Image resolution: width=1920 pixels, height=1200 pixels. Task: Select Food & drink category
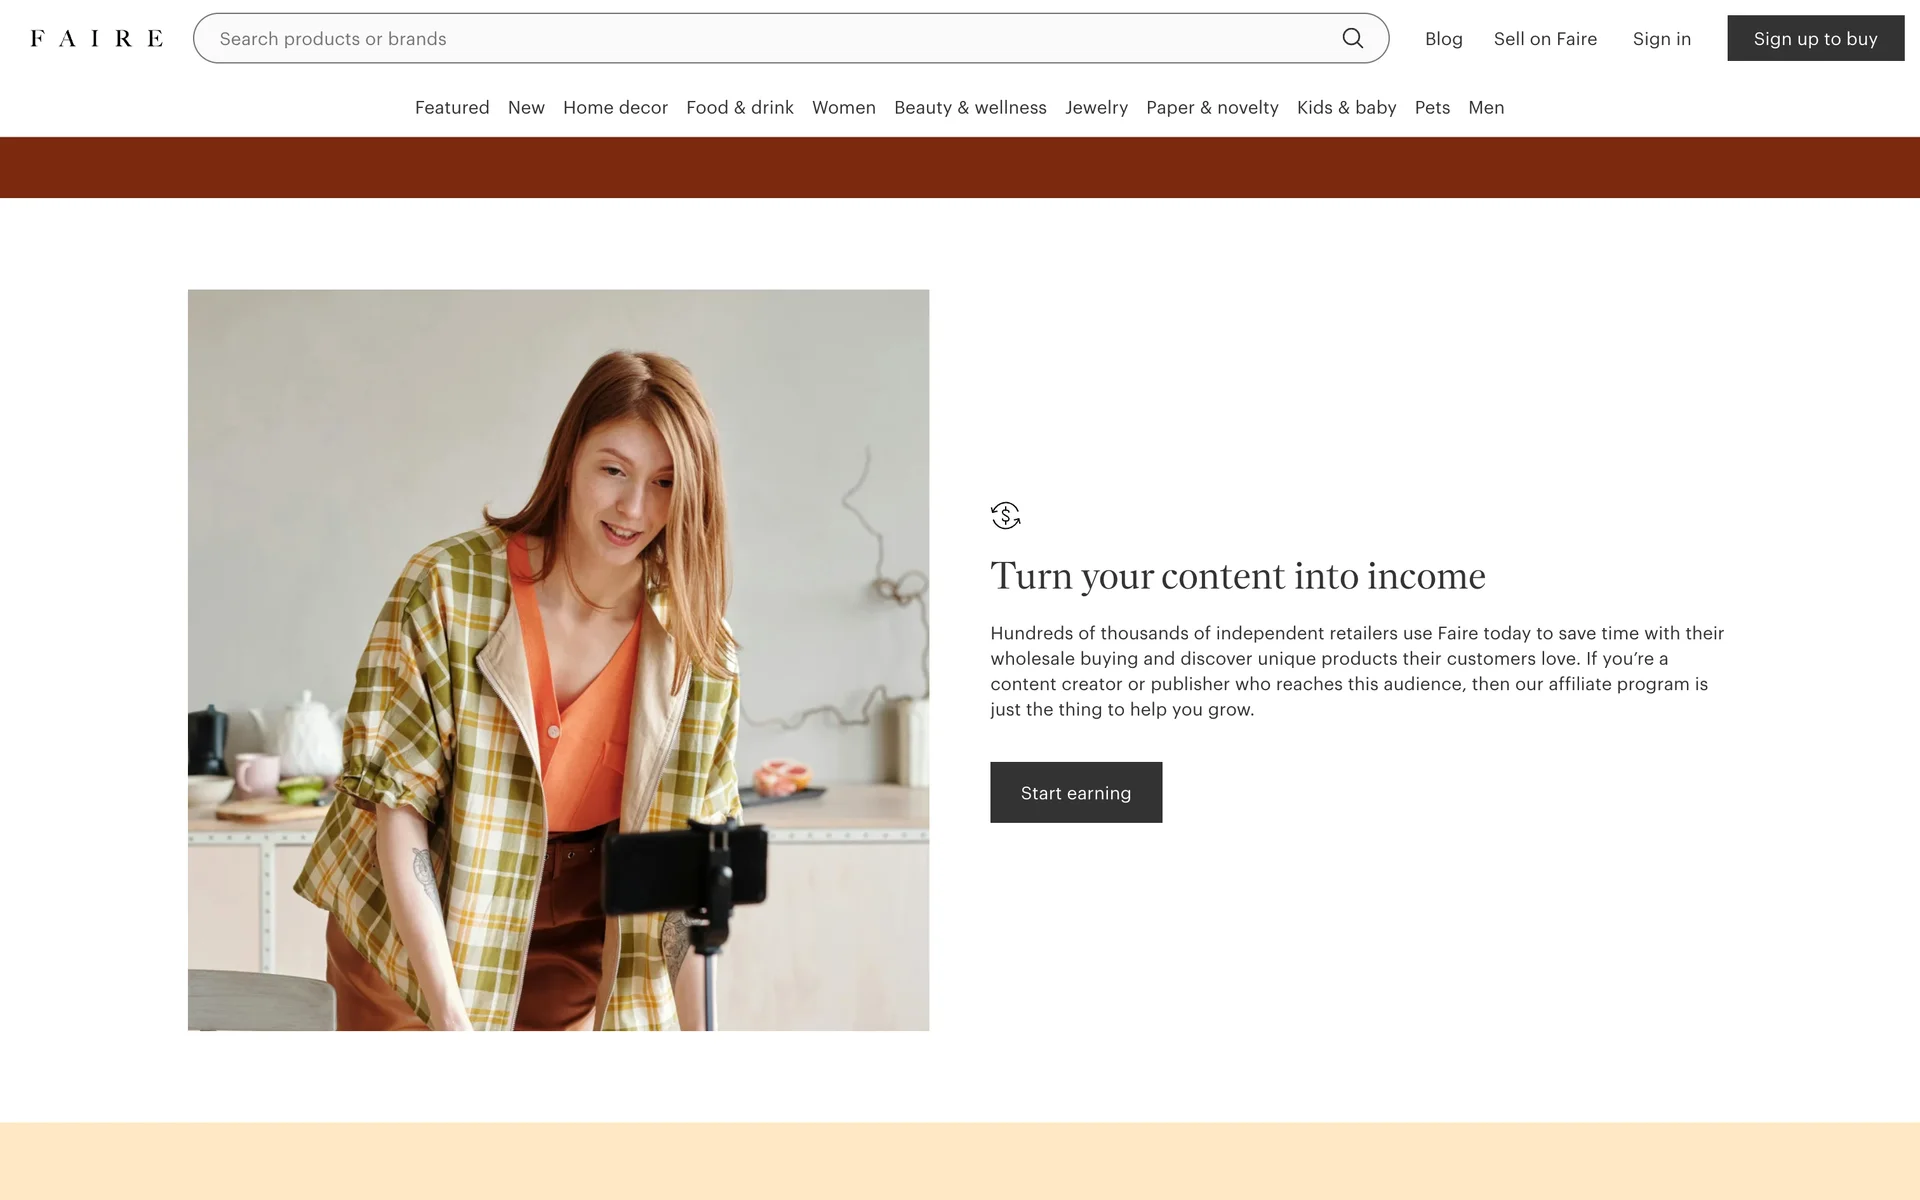739,107
